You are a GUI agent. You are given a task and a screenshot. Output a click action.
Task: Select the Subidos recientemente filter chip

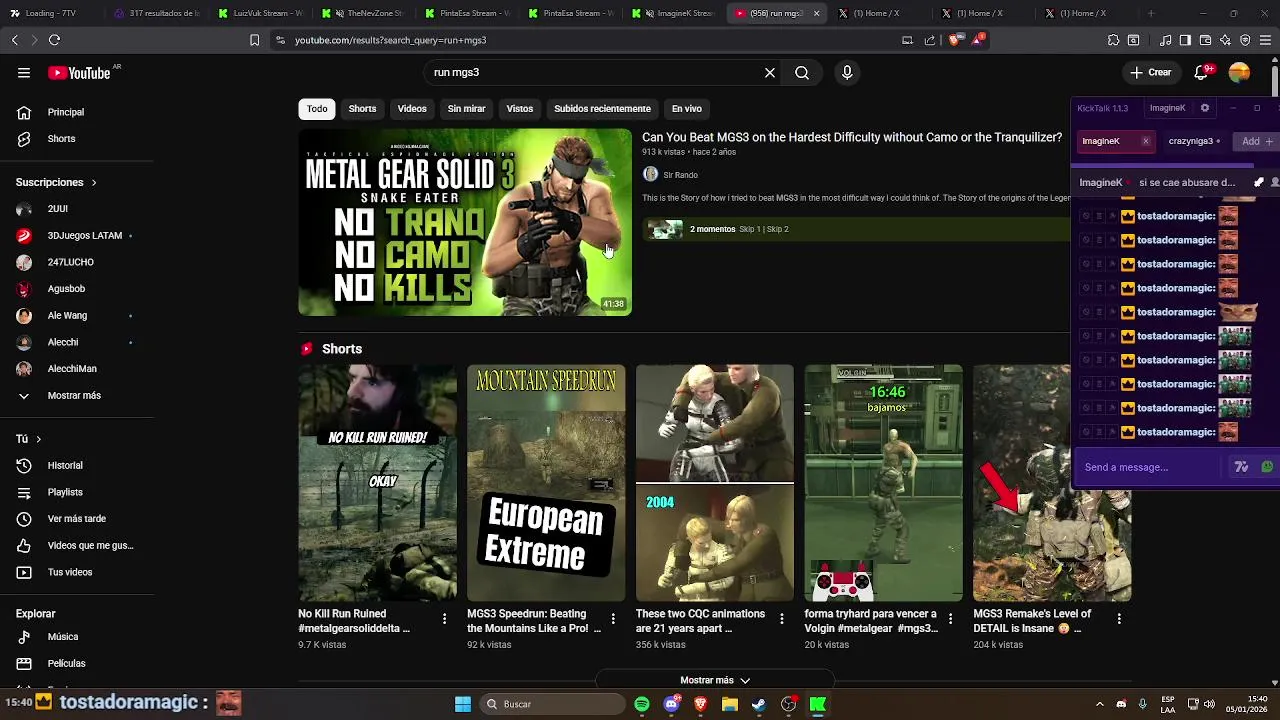(602, 108)
